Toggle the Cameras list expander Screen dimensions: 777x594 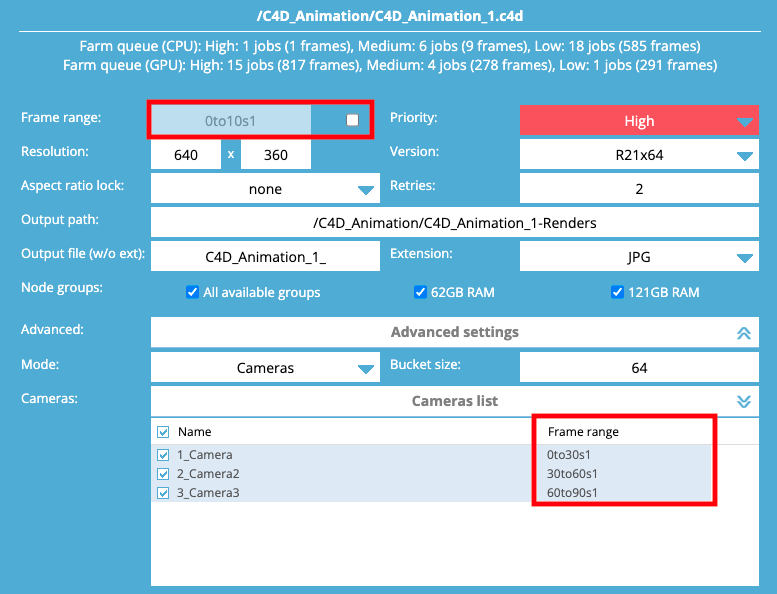click(x=454, y=401)
